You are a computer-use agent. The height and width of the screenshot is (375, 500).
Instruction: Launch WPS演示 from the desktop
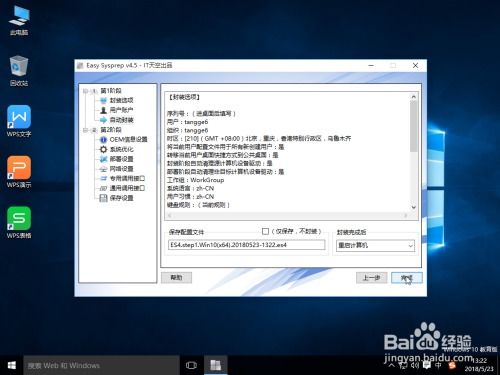19,172
